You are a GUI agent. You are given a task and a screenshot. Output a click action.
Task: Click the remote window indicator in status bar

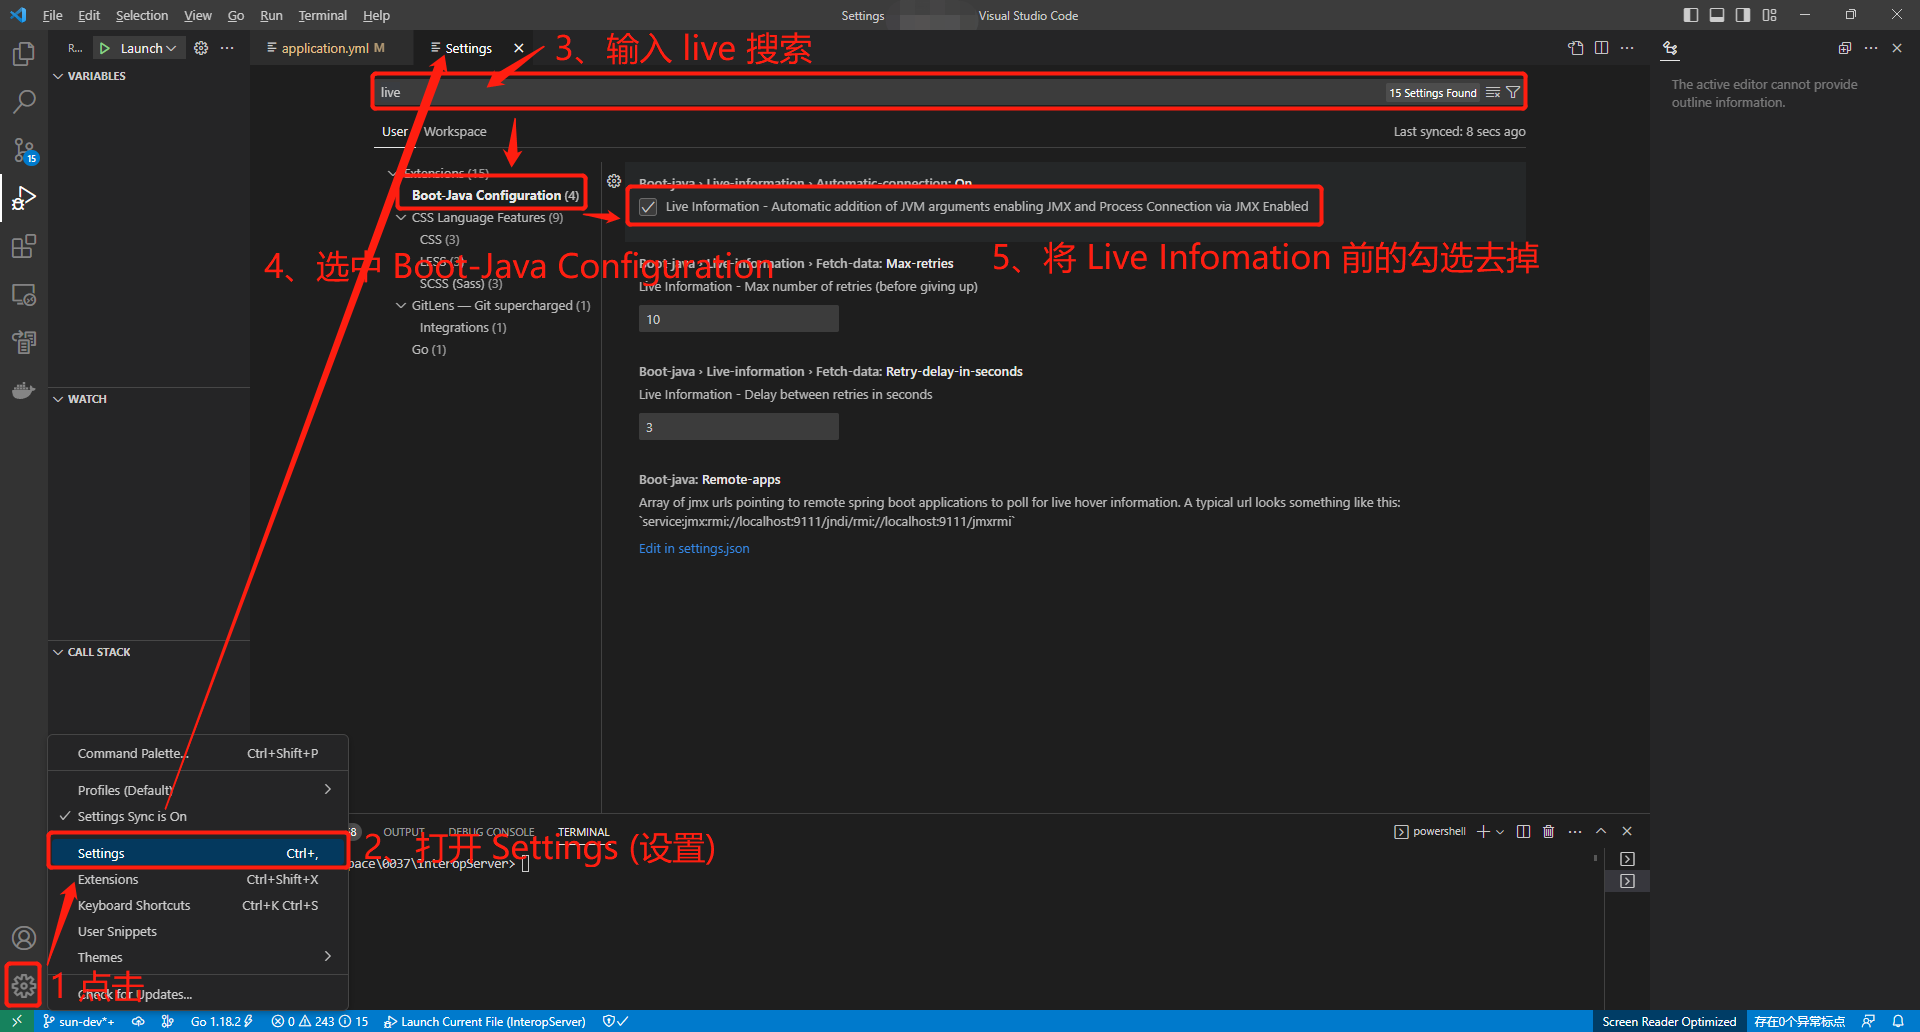17,1021
